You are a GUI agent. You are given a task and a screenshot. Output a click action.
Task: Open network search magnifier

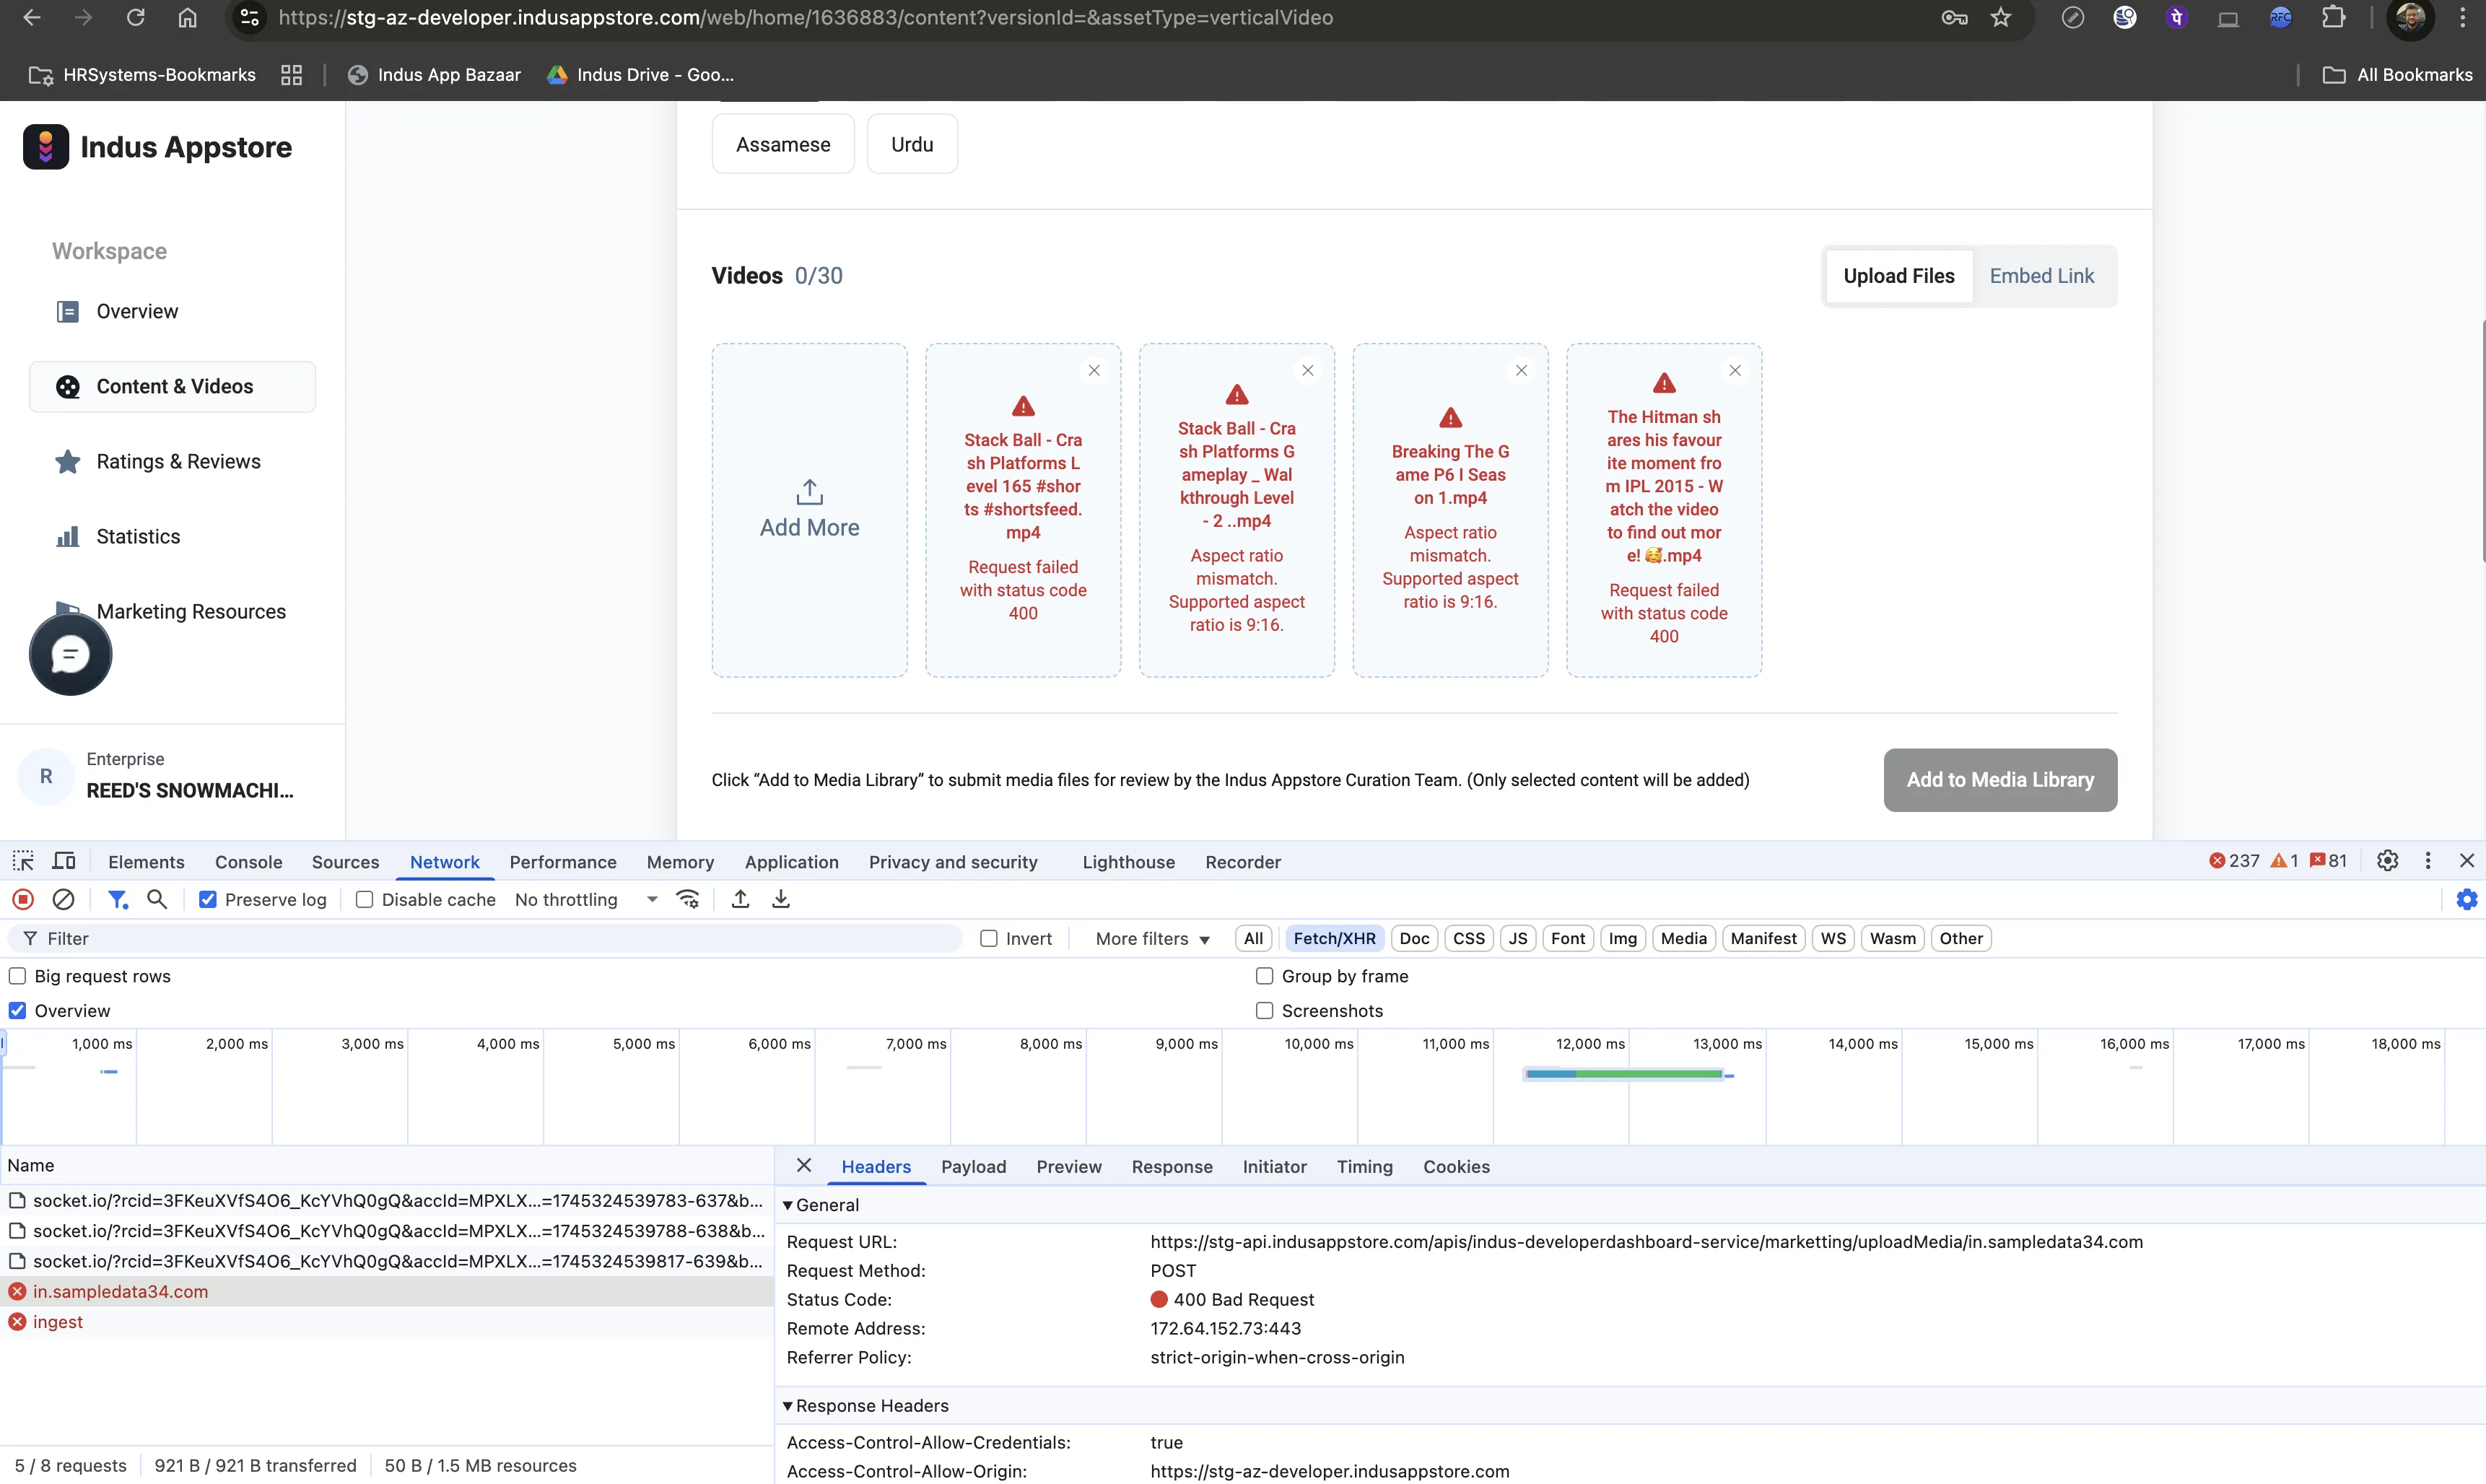157,899
